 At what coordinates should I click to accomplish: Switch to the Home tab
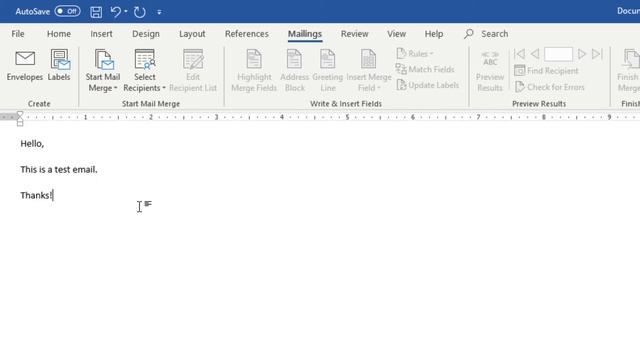[59, 34]
